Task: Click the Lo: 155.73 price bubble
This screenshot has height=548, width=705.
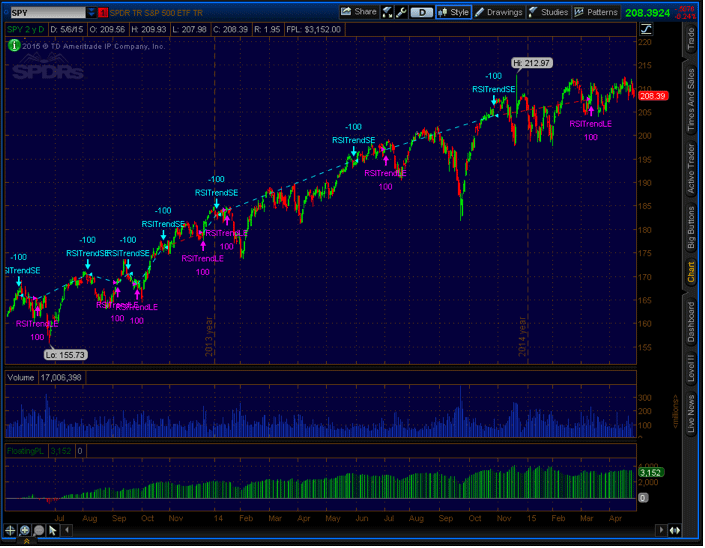Action: coord(65,355)
